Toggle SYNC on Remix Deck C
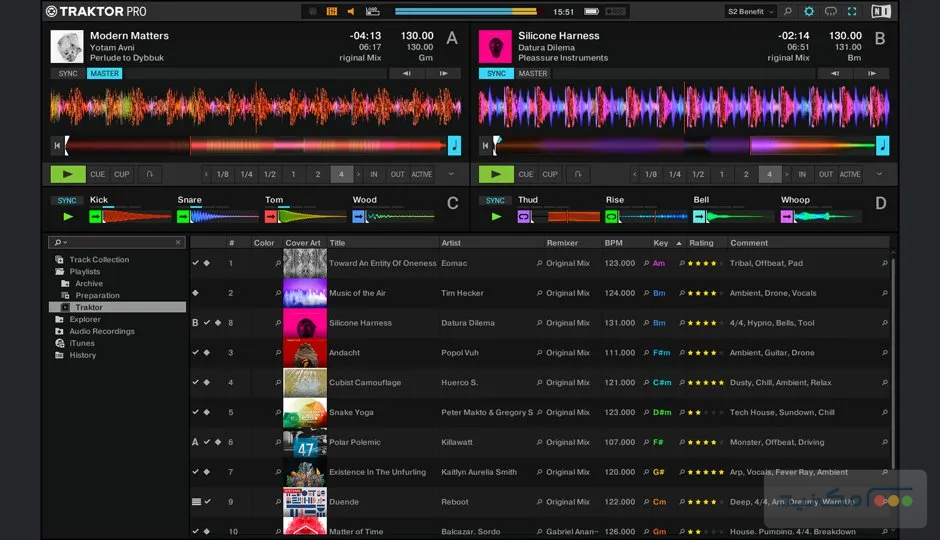This screenshot has height=540, width=940. [67, 200]
